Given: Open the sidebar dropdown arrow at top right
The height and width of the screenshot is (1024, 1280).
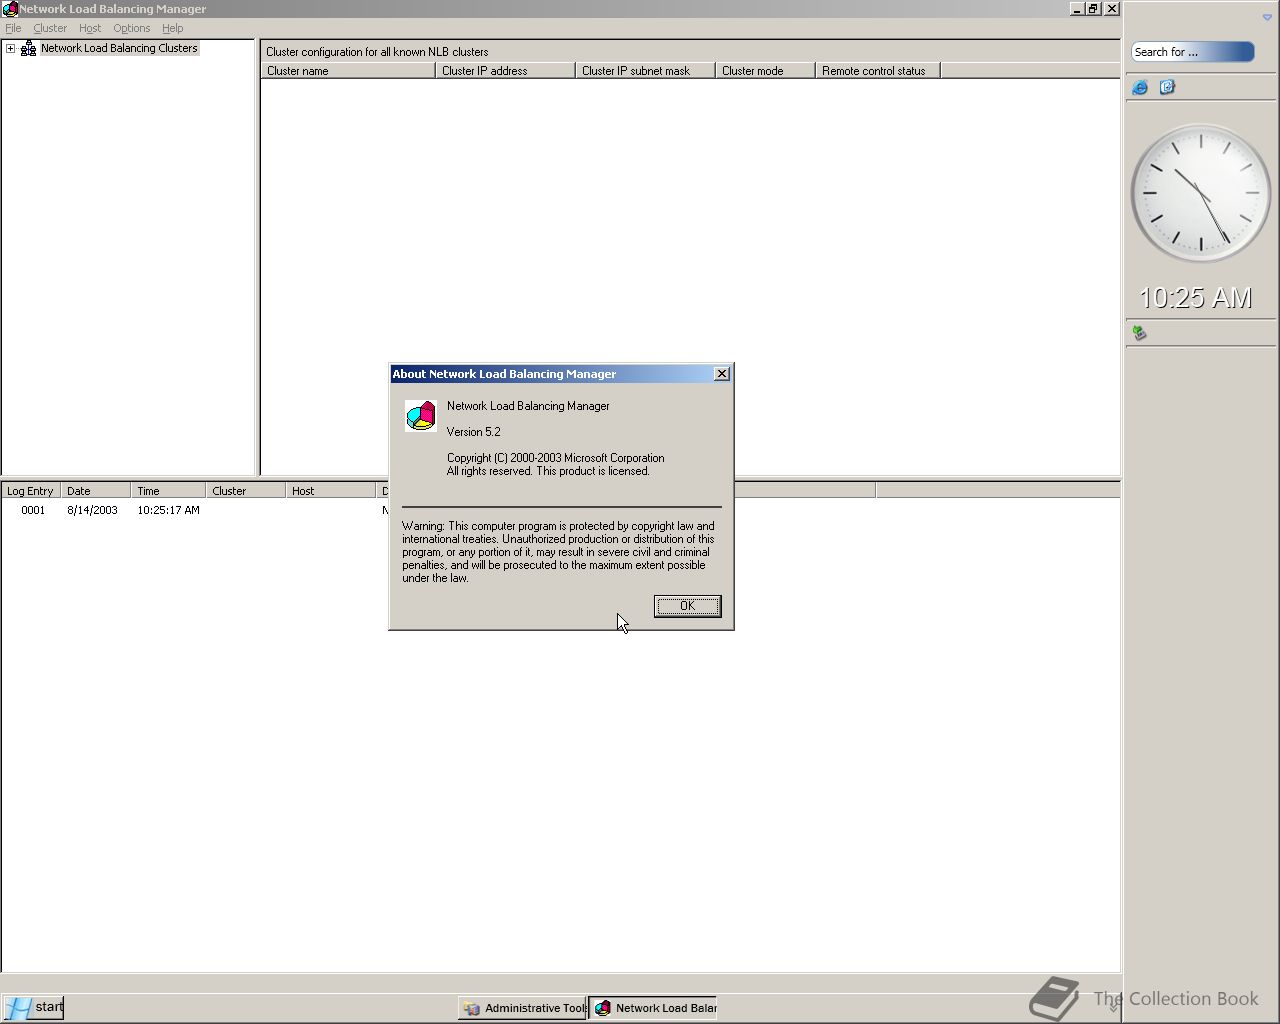Looking at the screenshot, I should click(1267, 17).
